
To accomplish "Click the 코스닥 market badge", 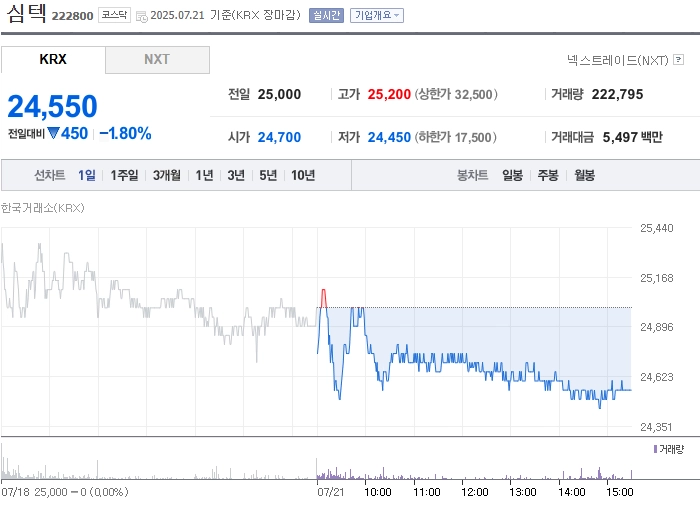I will (114, 15).
